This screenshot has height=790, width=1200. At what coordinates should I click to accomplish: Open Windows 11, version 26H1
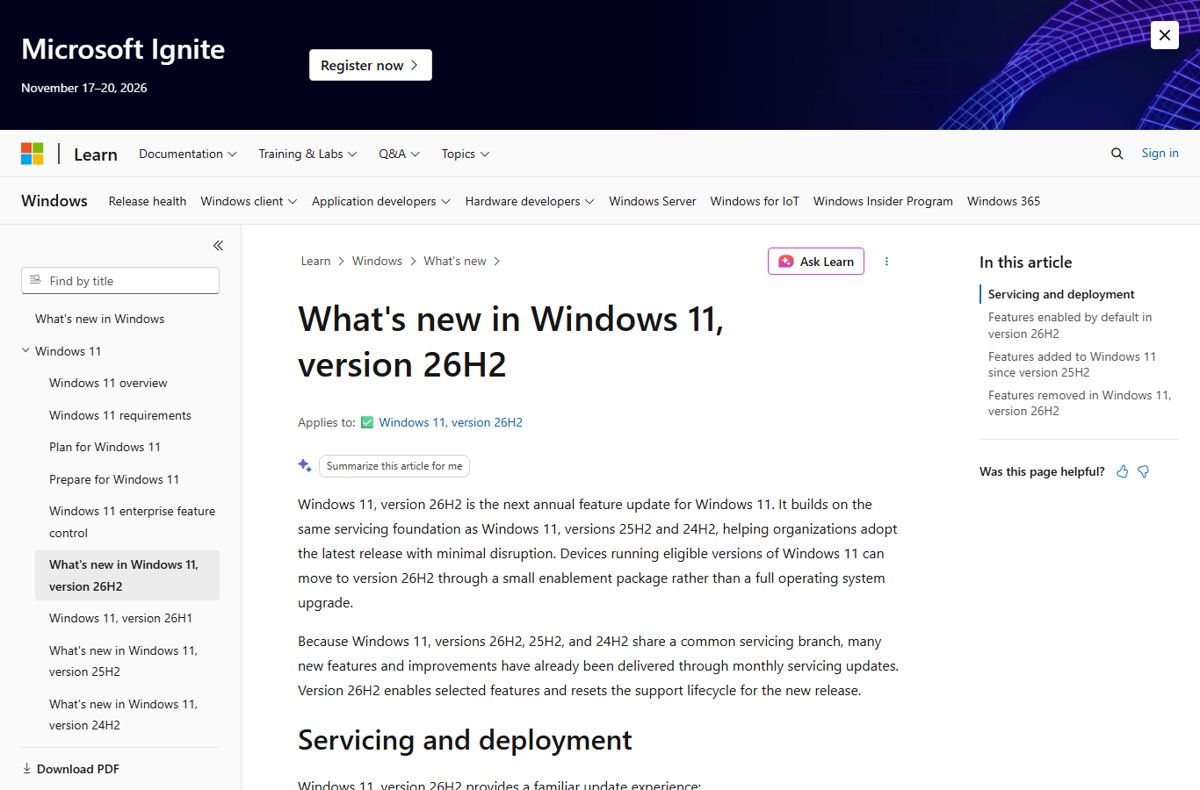(121, 618)
